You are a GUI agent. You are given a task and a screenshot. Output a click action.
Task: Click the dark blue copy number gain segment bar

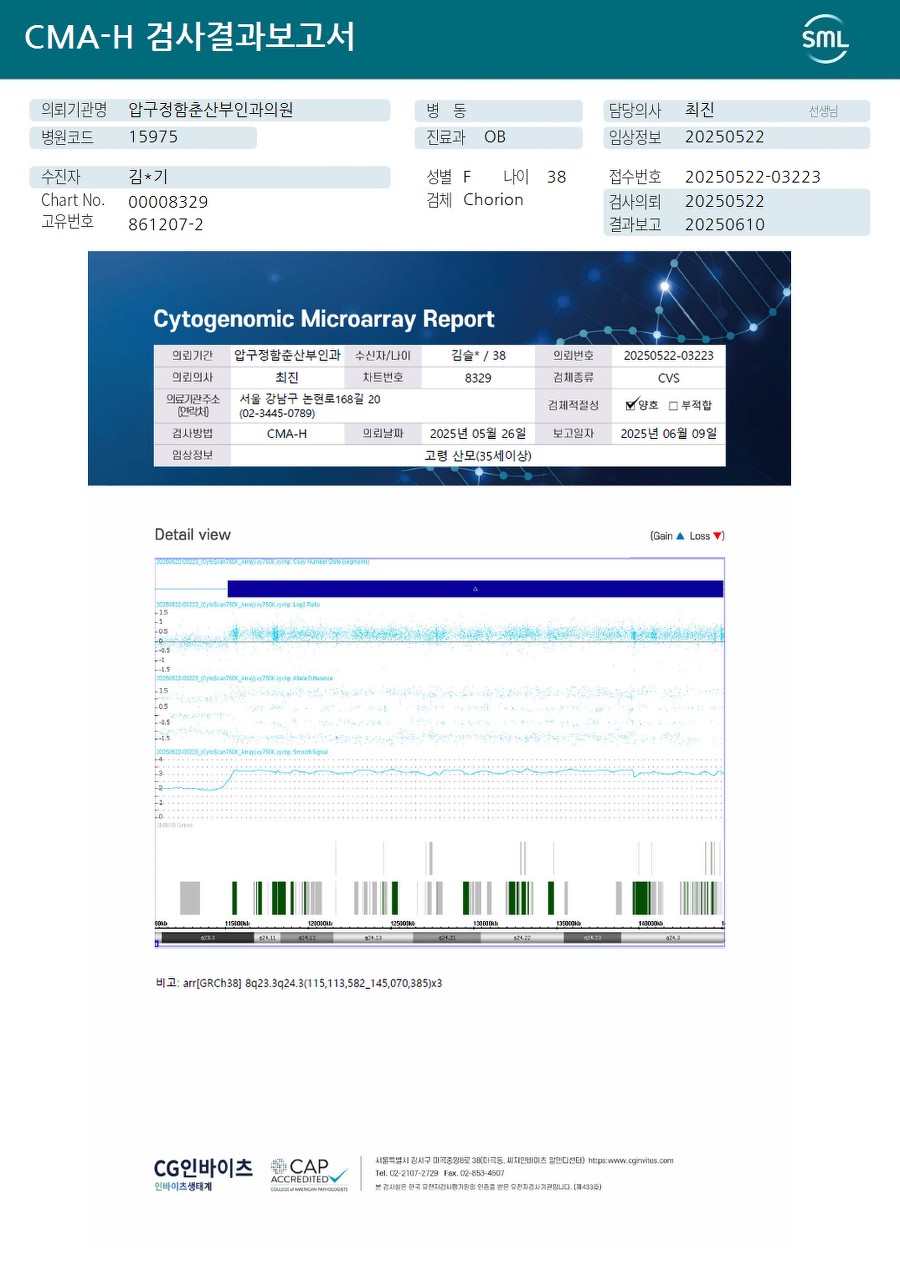point(475,589)
